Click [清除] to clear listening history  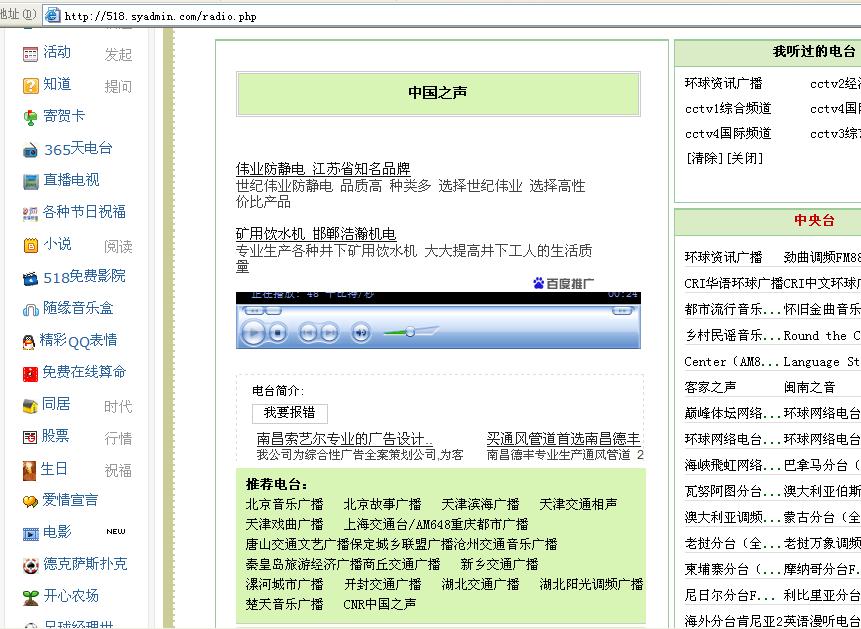tap(704, 158)
